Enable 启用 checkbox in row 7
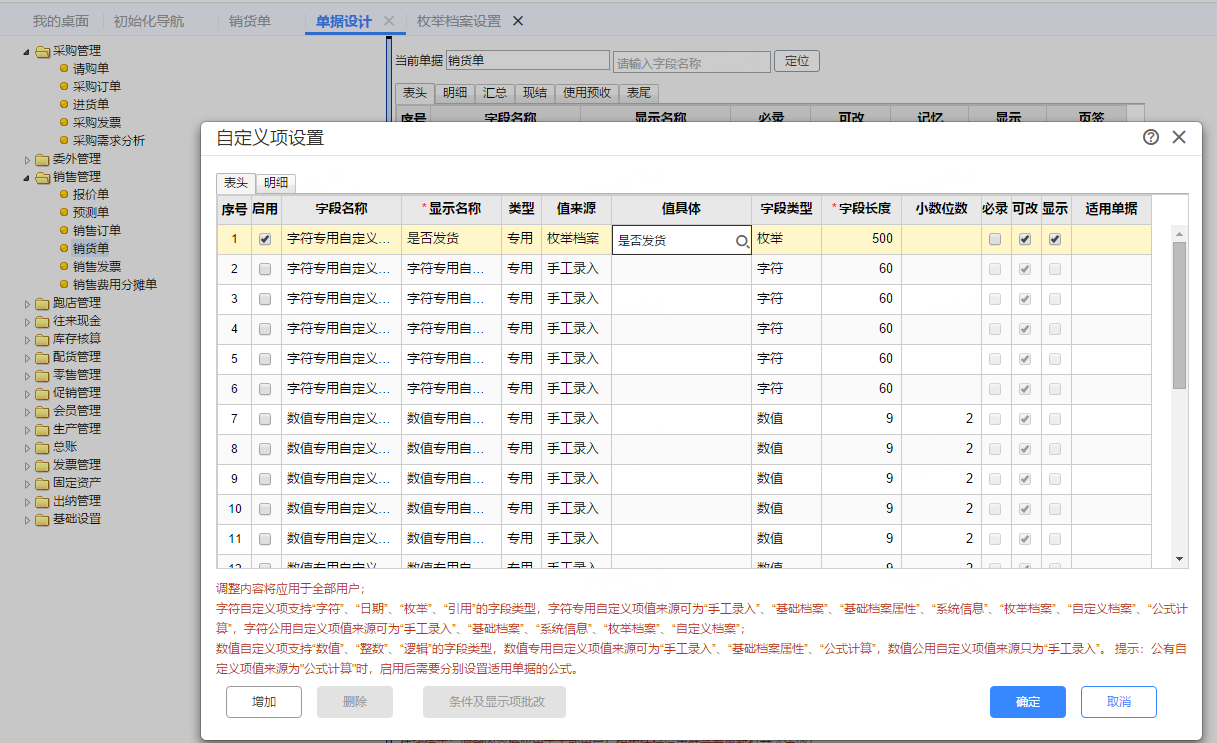This screenshot has width=1217, height=743. tap(265, 420)
